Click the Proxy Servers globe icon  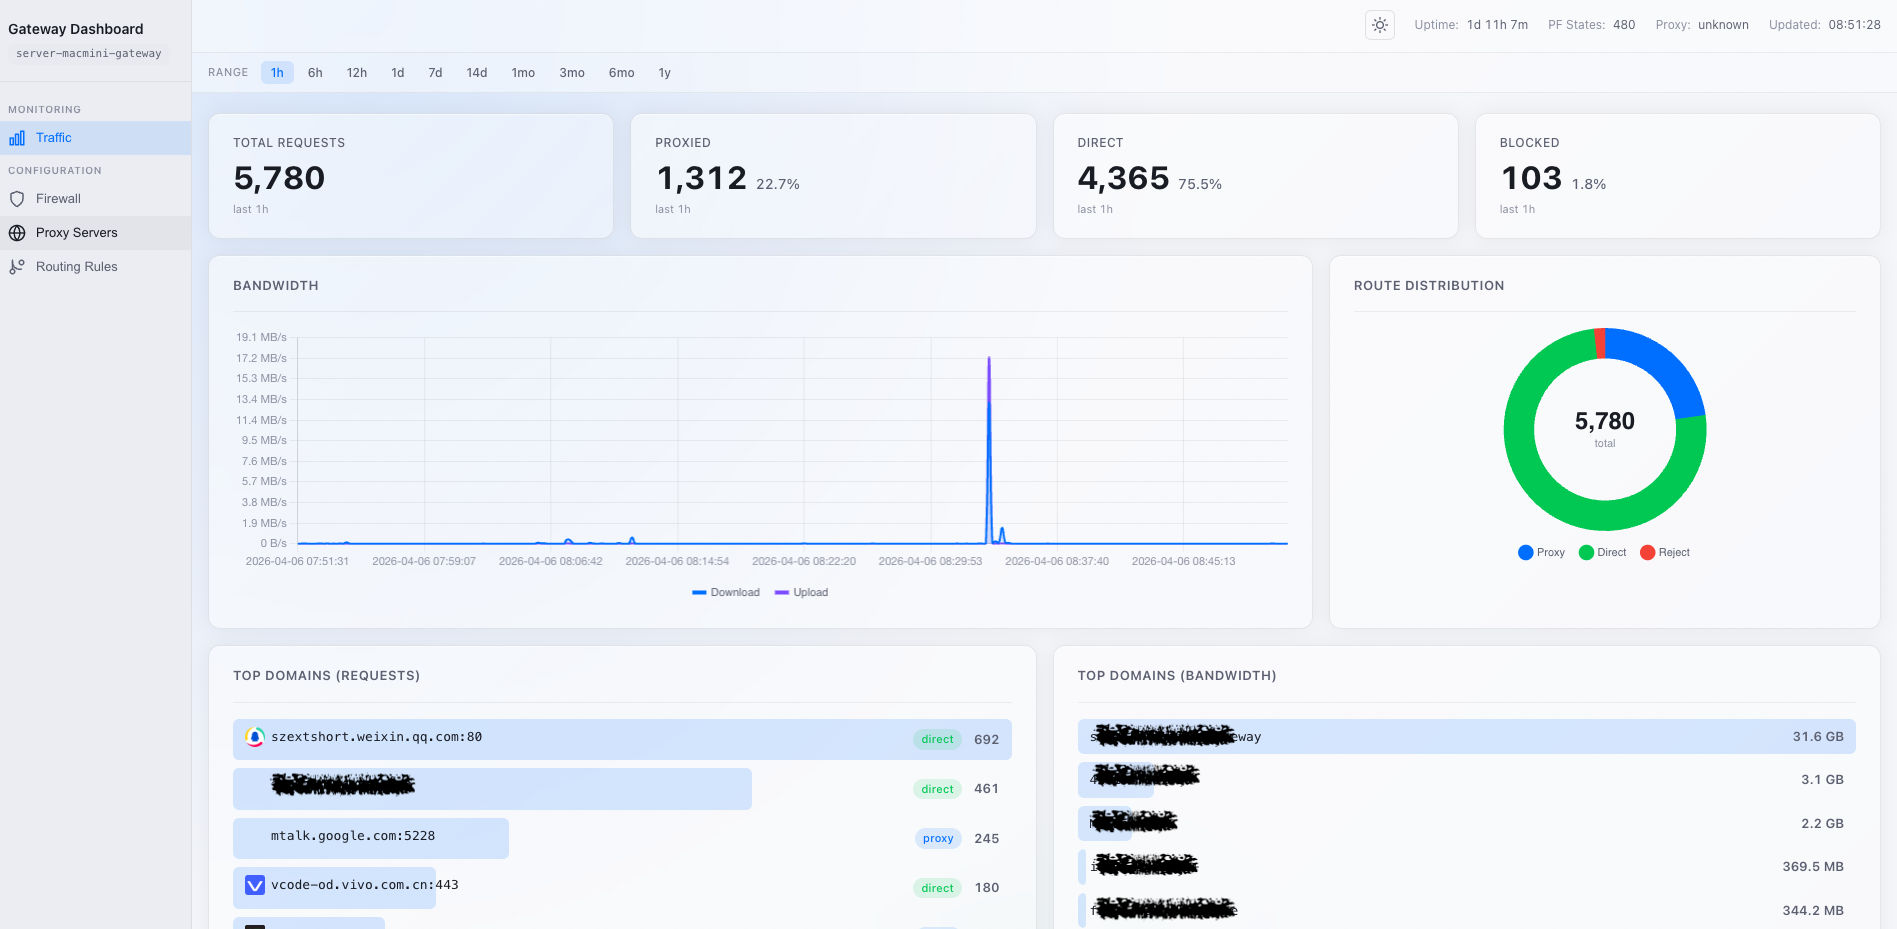click(x=17, y=233)
